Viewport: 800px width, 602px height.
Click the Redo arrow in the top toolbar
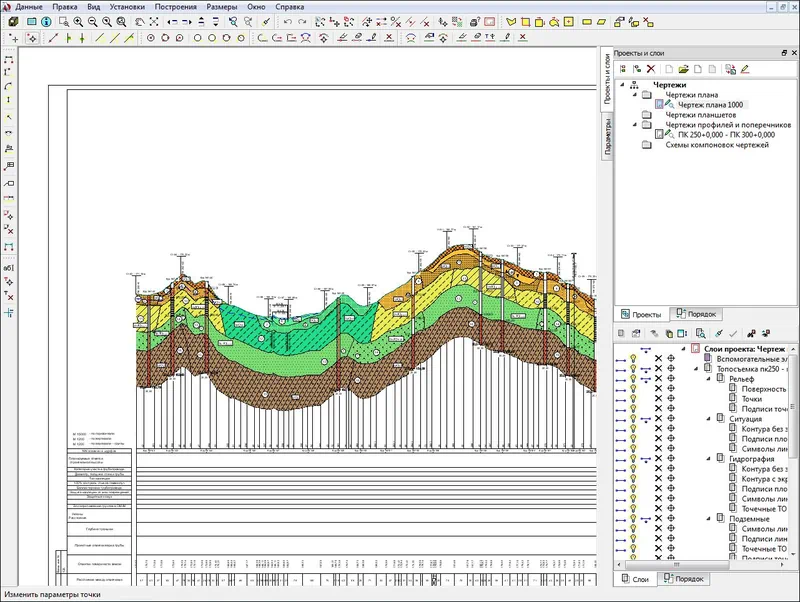303,21
